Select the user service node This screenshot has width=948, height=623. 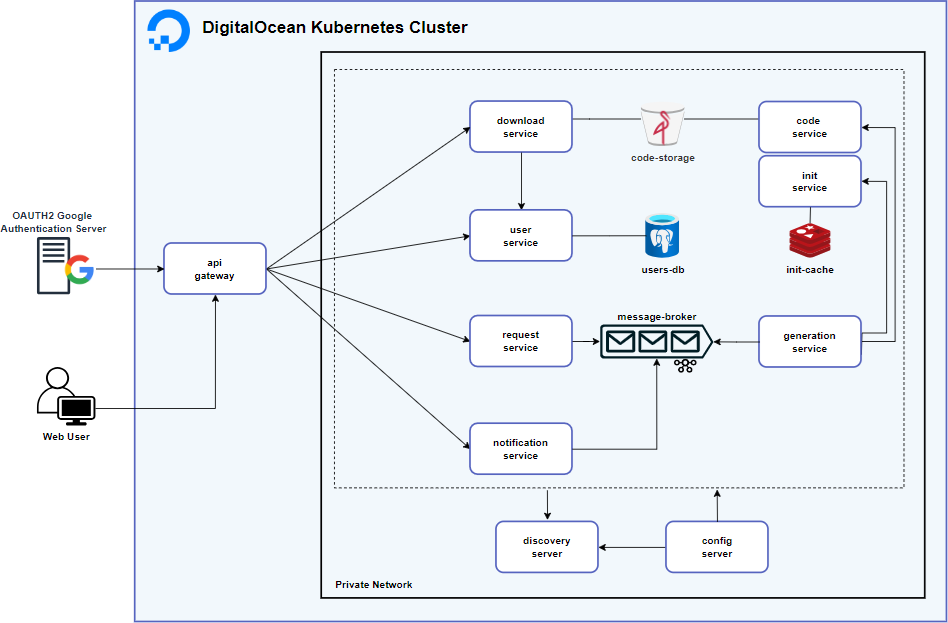click(521, 236)
